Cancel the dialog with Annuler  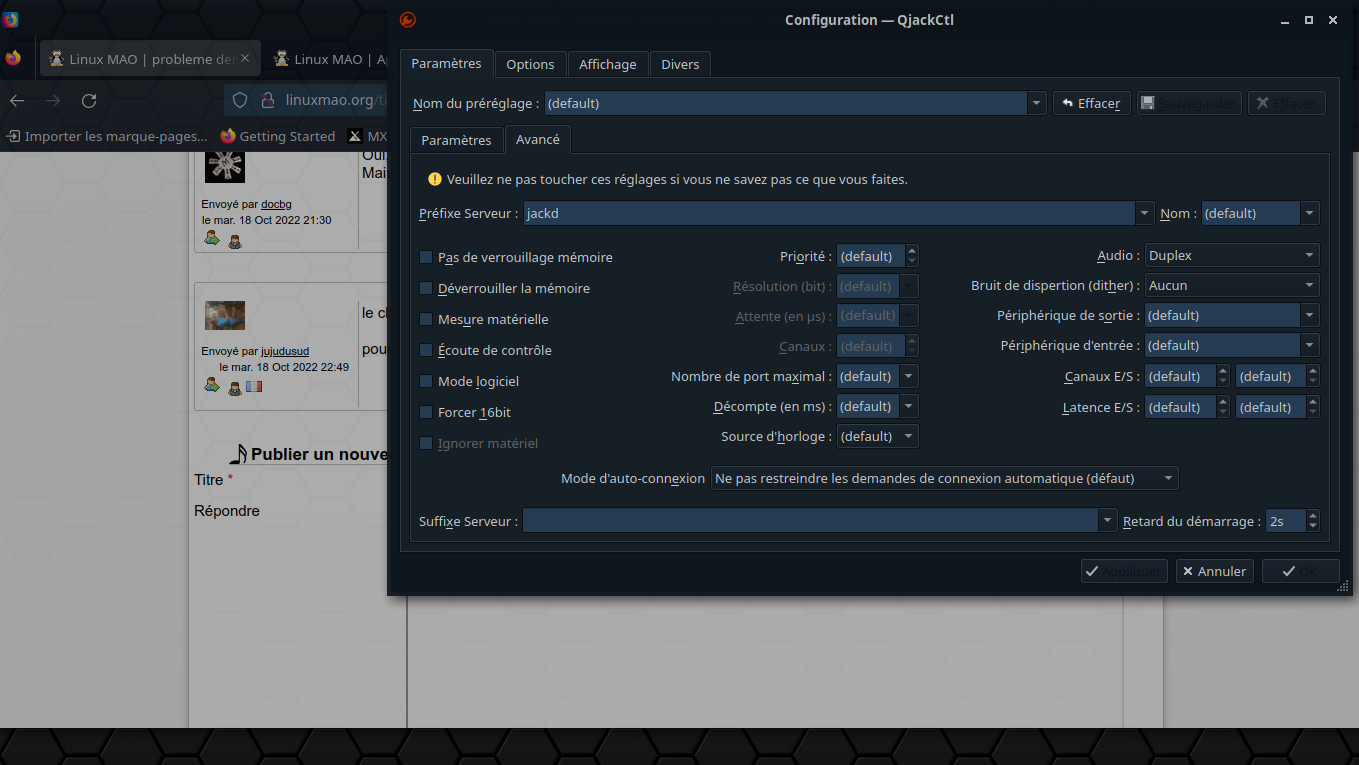1214,571
